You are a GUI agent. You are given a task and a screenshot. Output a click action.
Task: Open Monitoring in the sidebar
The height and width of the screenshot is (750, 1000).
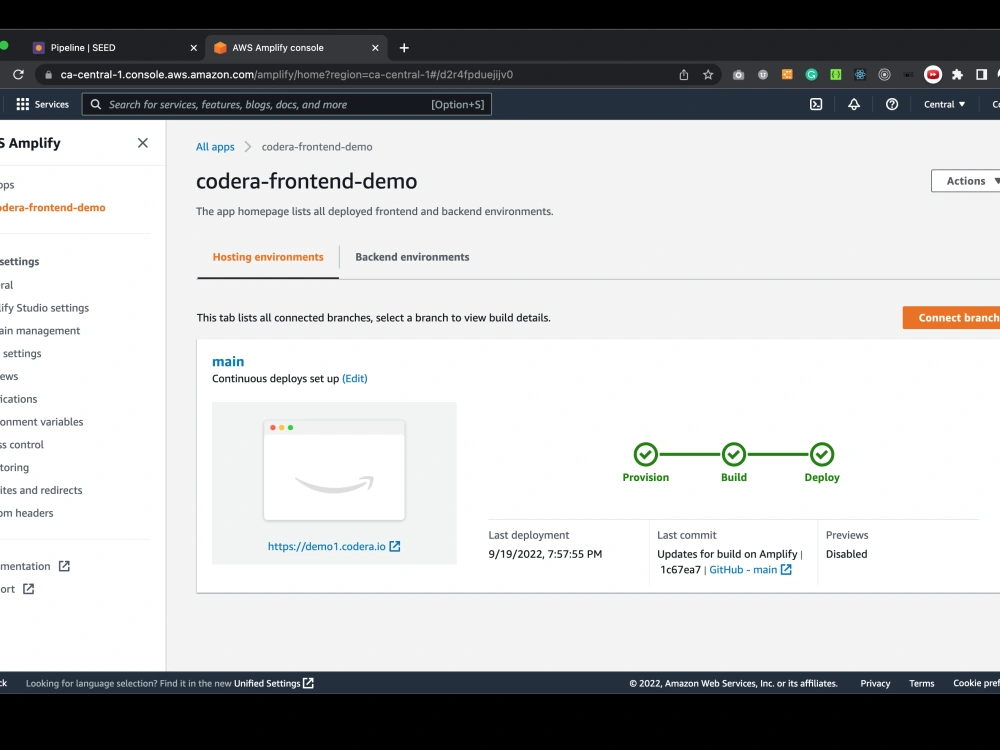[x=15, y=467]
